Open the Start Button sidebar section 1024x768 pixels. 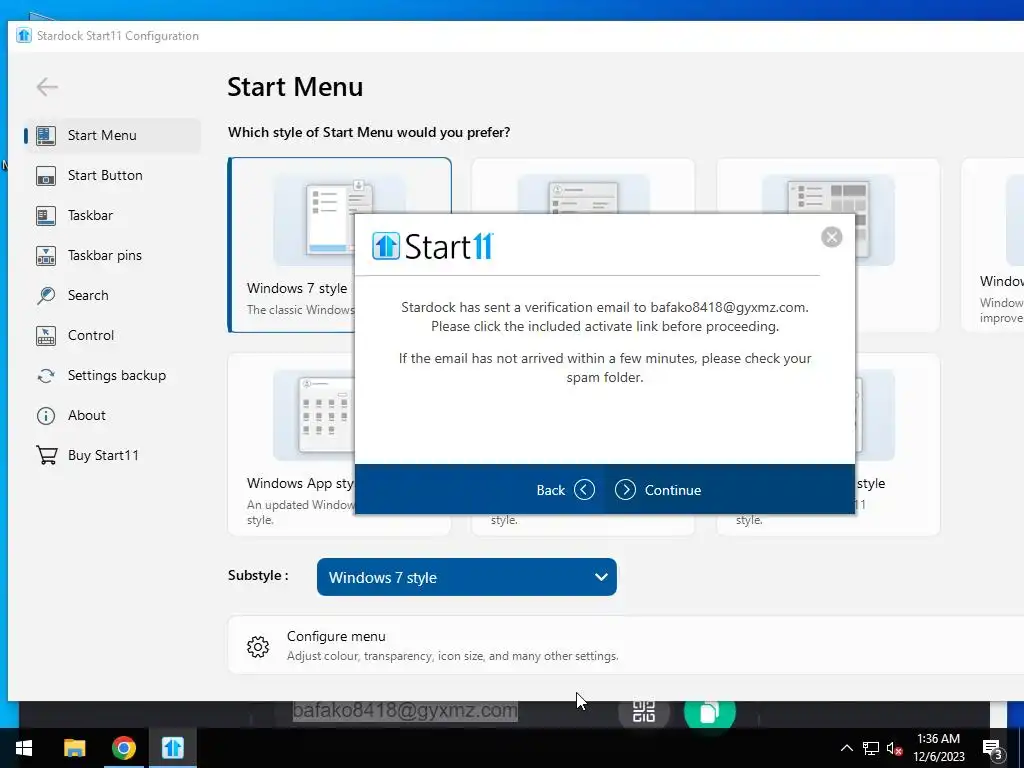tap(112, 175)
